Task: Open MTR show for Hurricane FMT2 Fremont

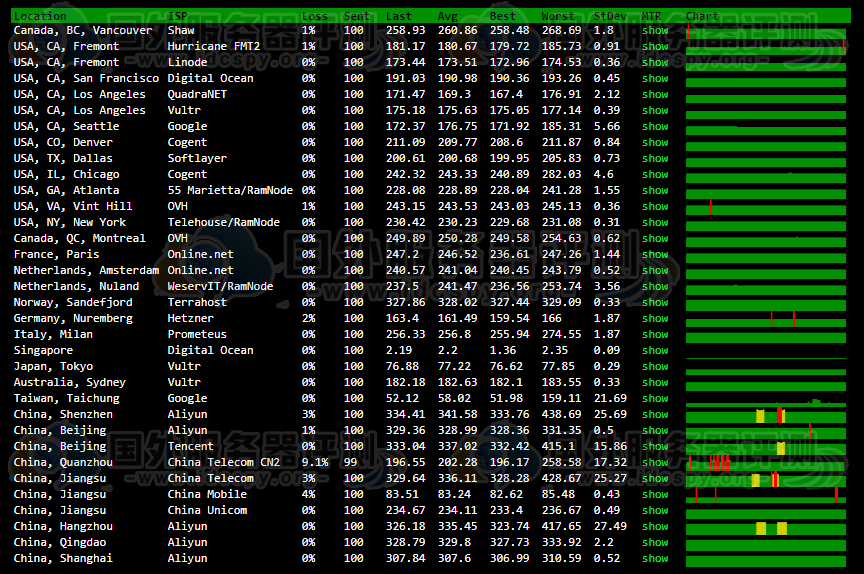Action: tap(655, 46)
